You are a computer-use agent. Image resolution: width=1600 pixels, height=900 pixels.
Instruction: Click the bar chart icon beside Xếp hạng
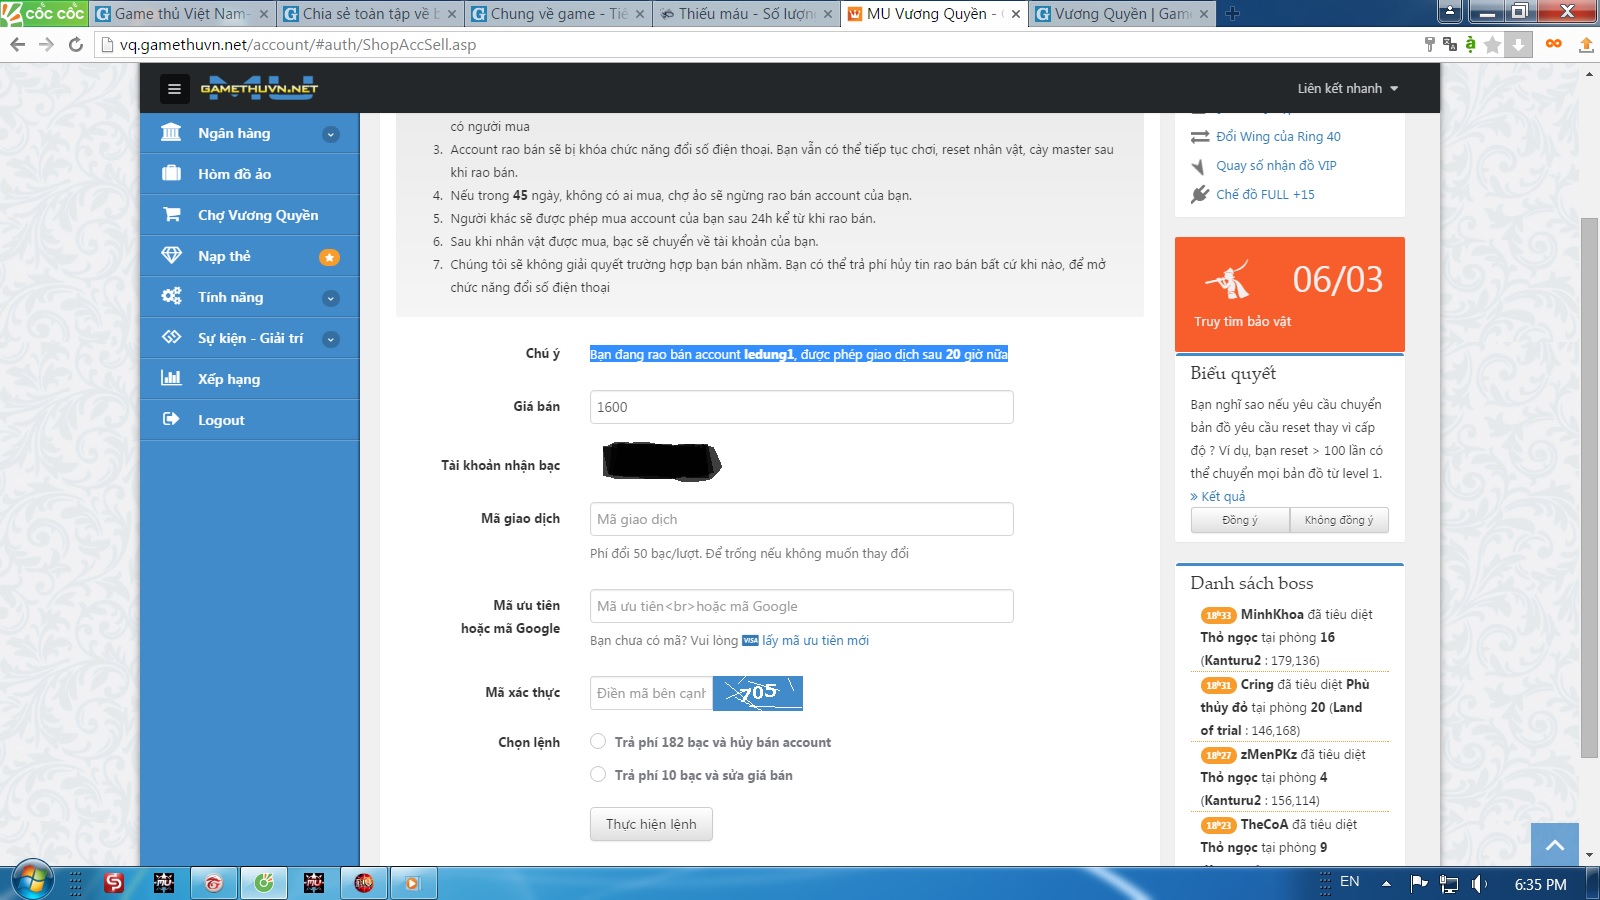pos(171,379)
